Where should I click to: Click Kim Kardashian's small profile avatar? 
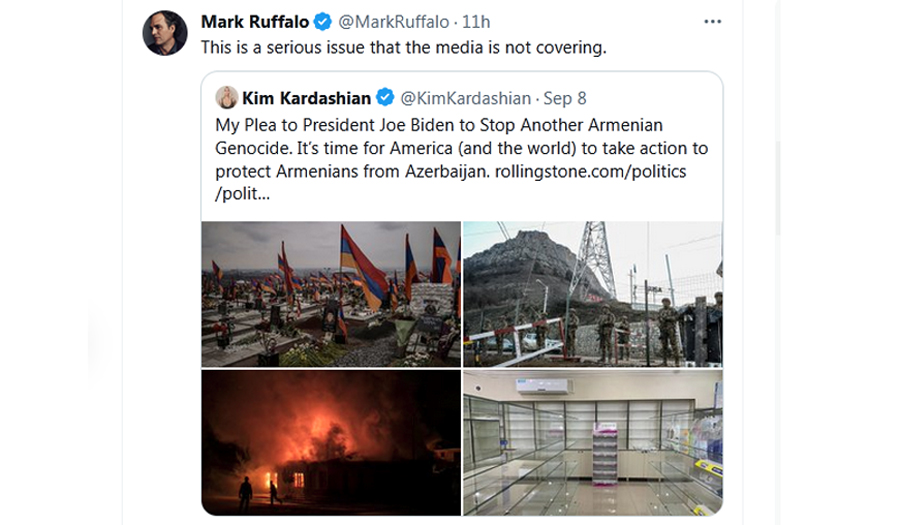227,98
